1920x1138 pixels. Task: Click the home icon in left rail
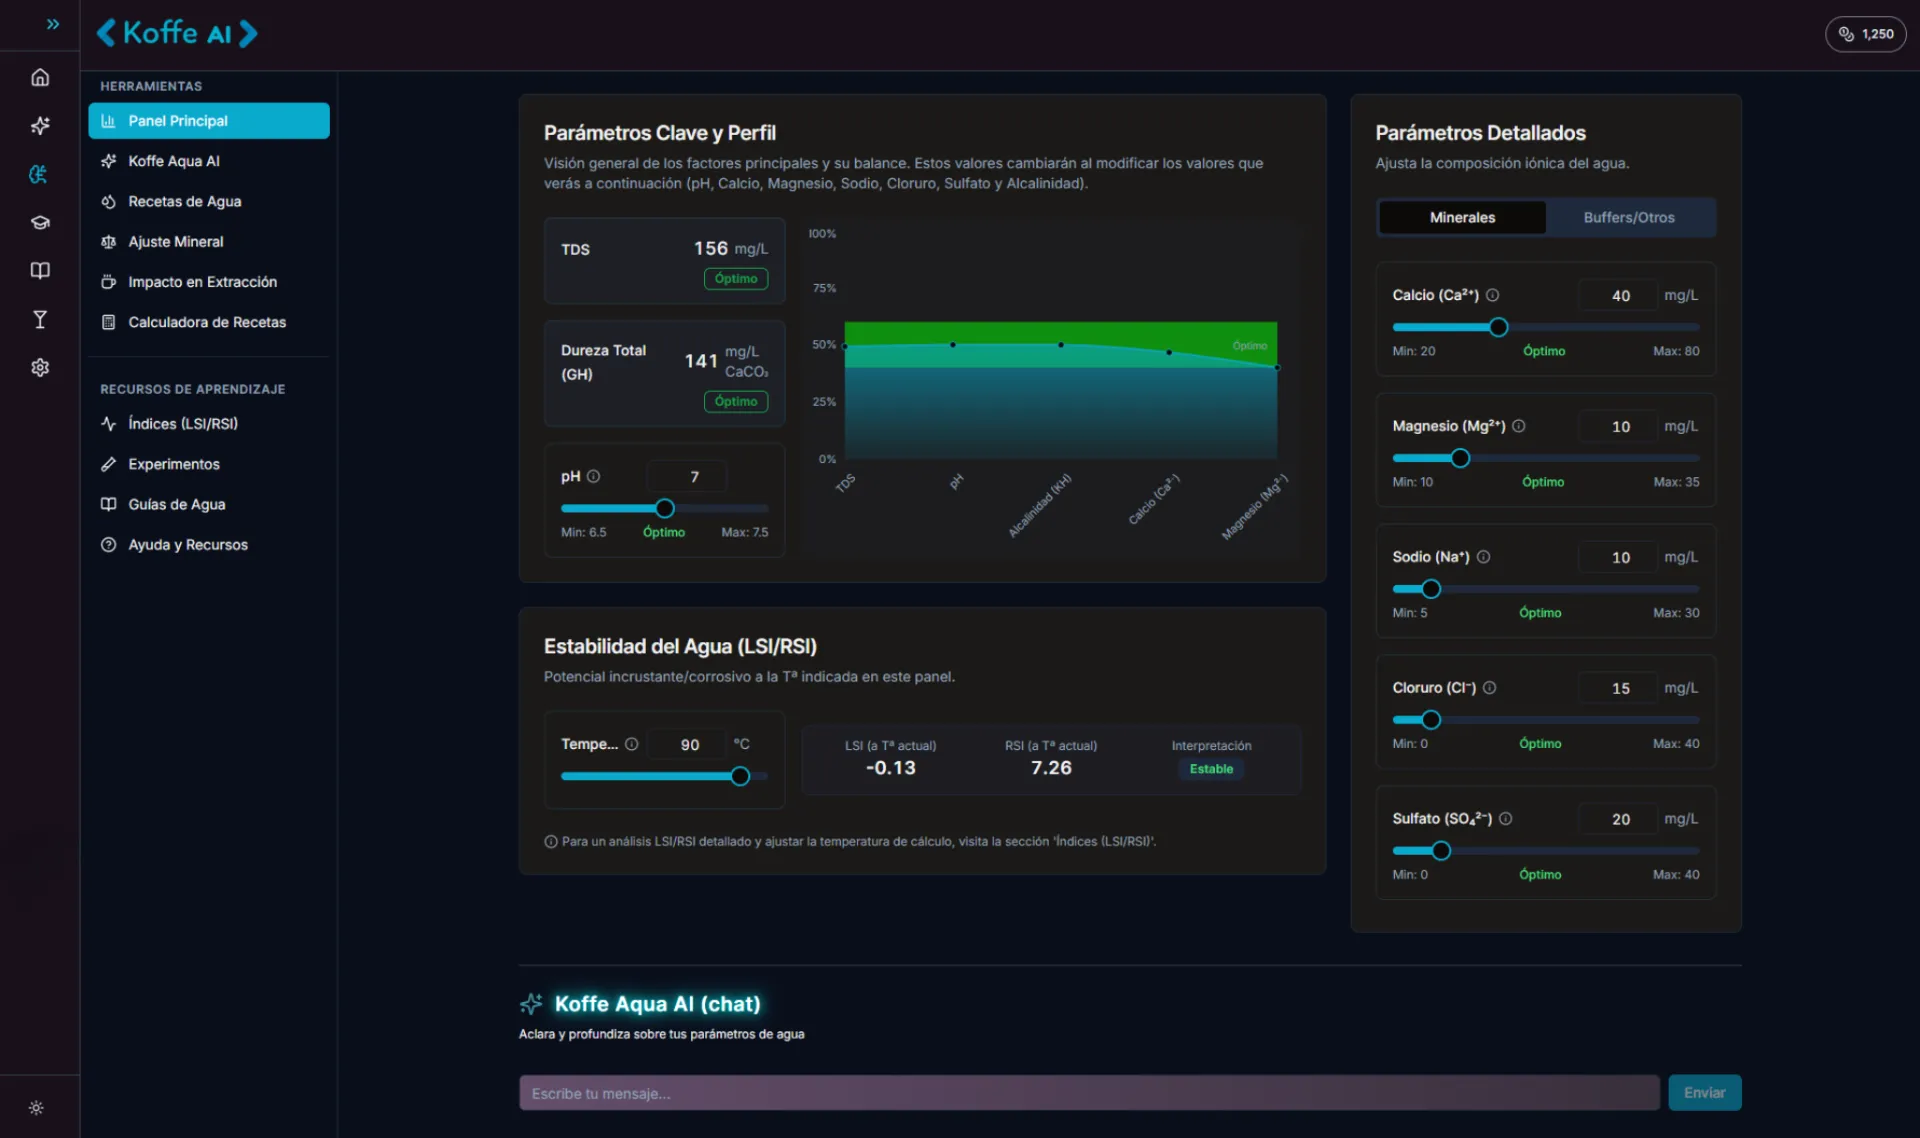pyautogui.click(x=40, y=77)
